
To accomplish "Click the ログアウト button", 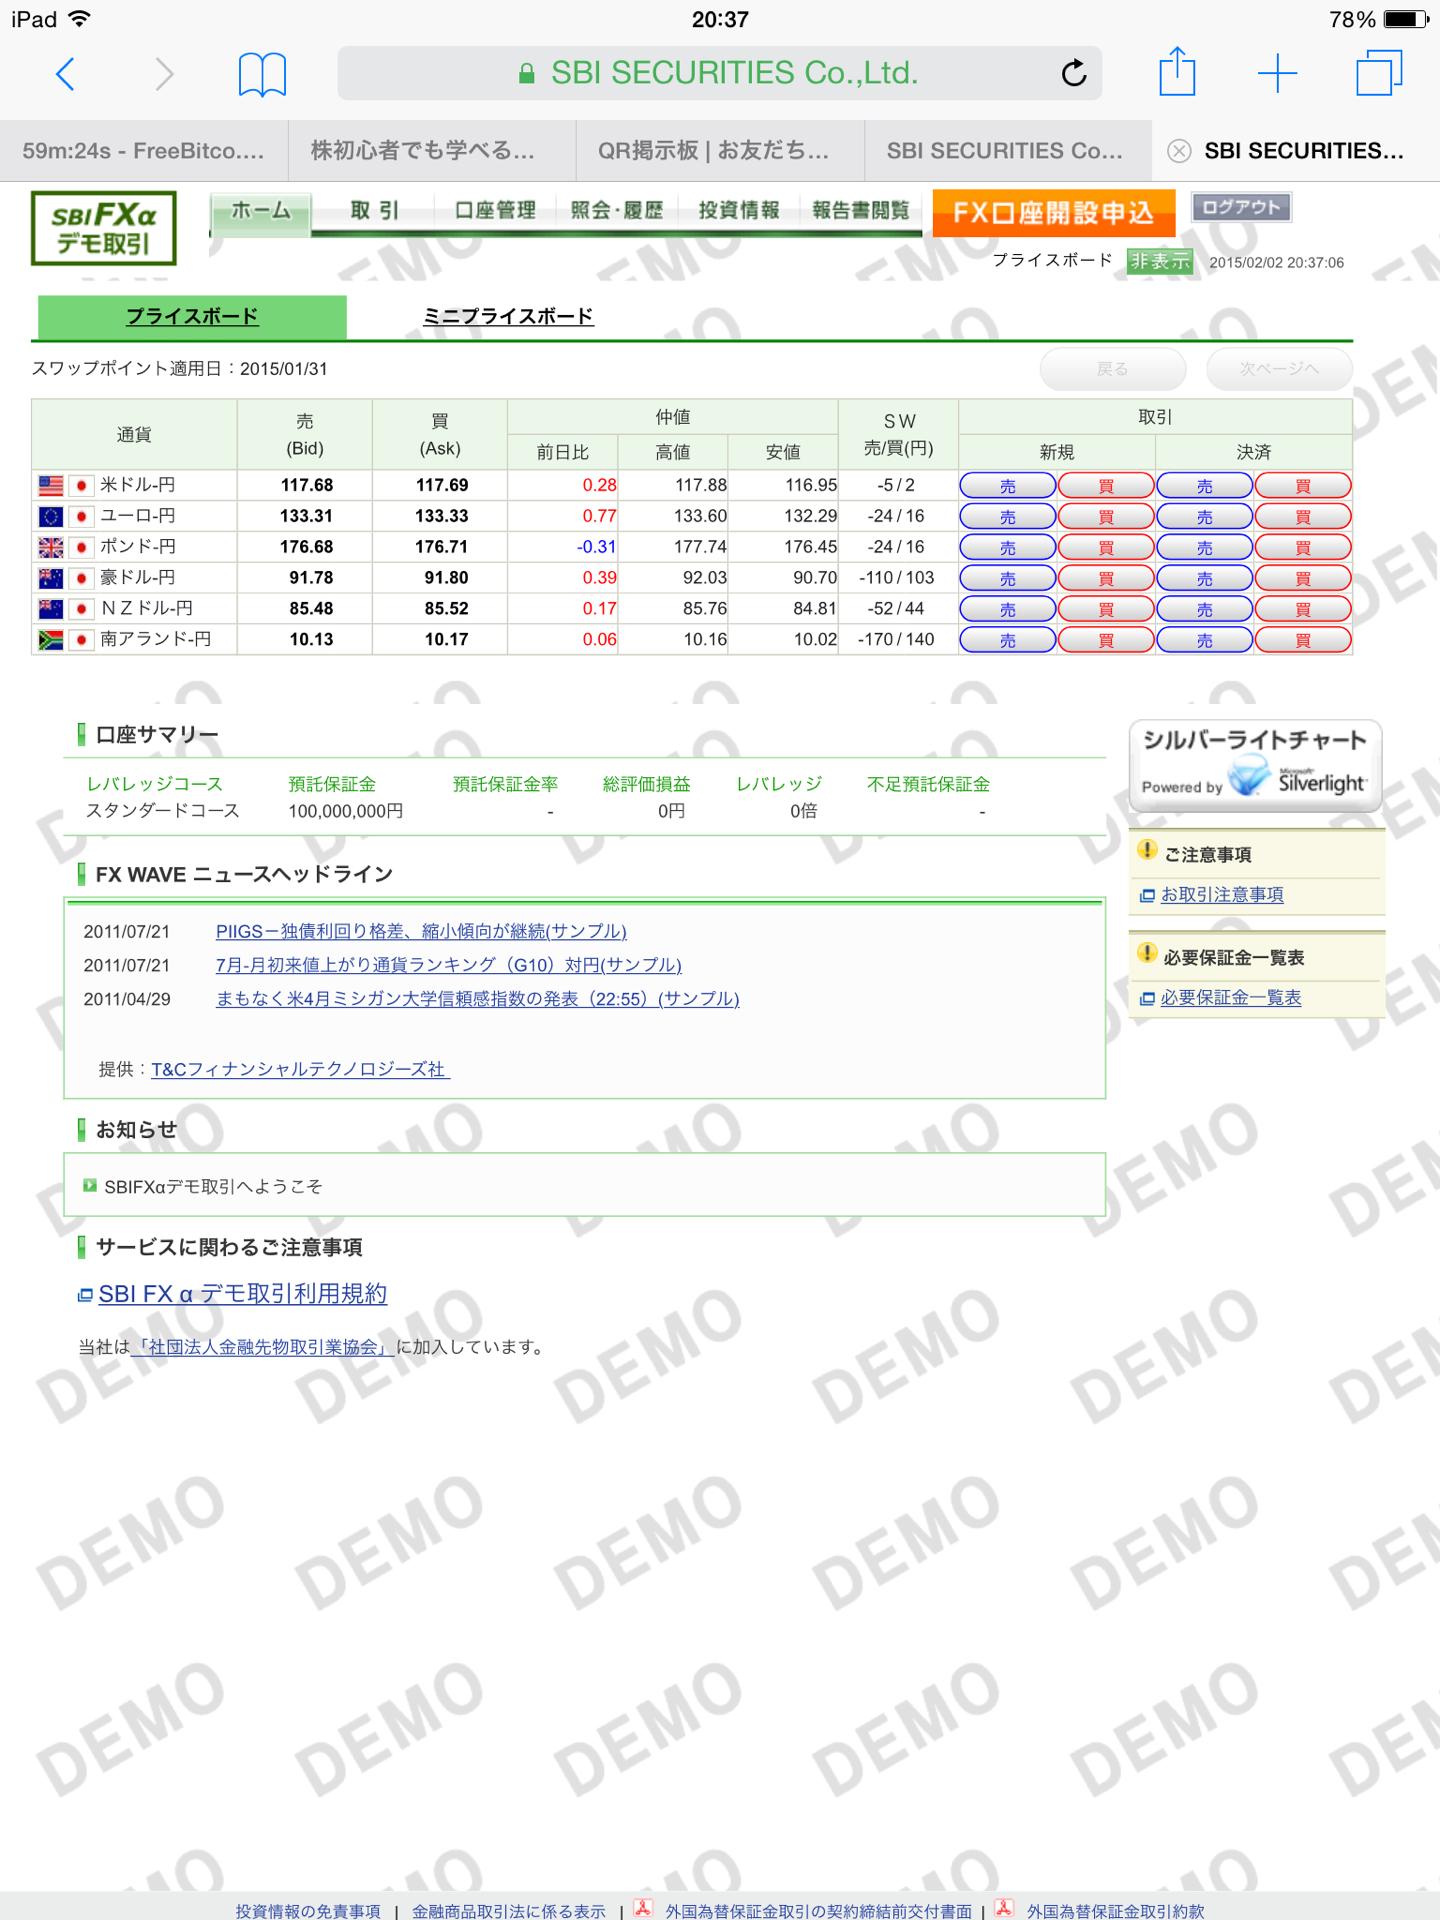I will pos(1241,208).
